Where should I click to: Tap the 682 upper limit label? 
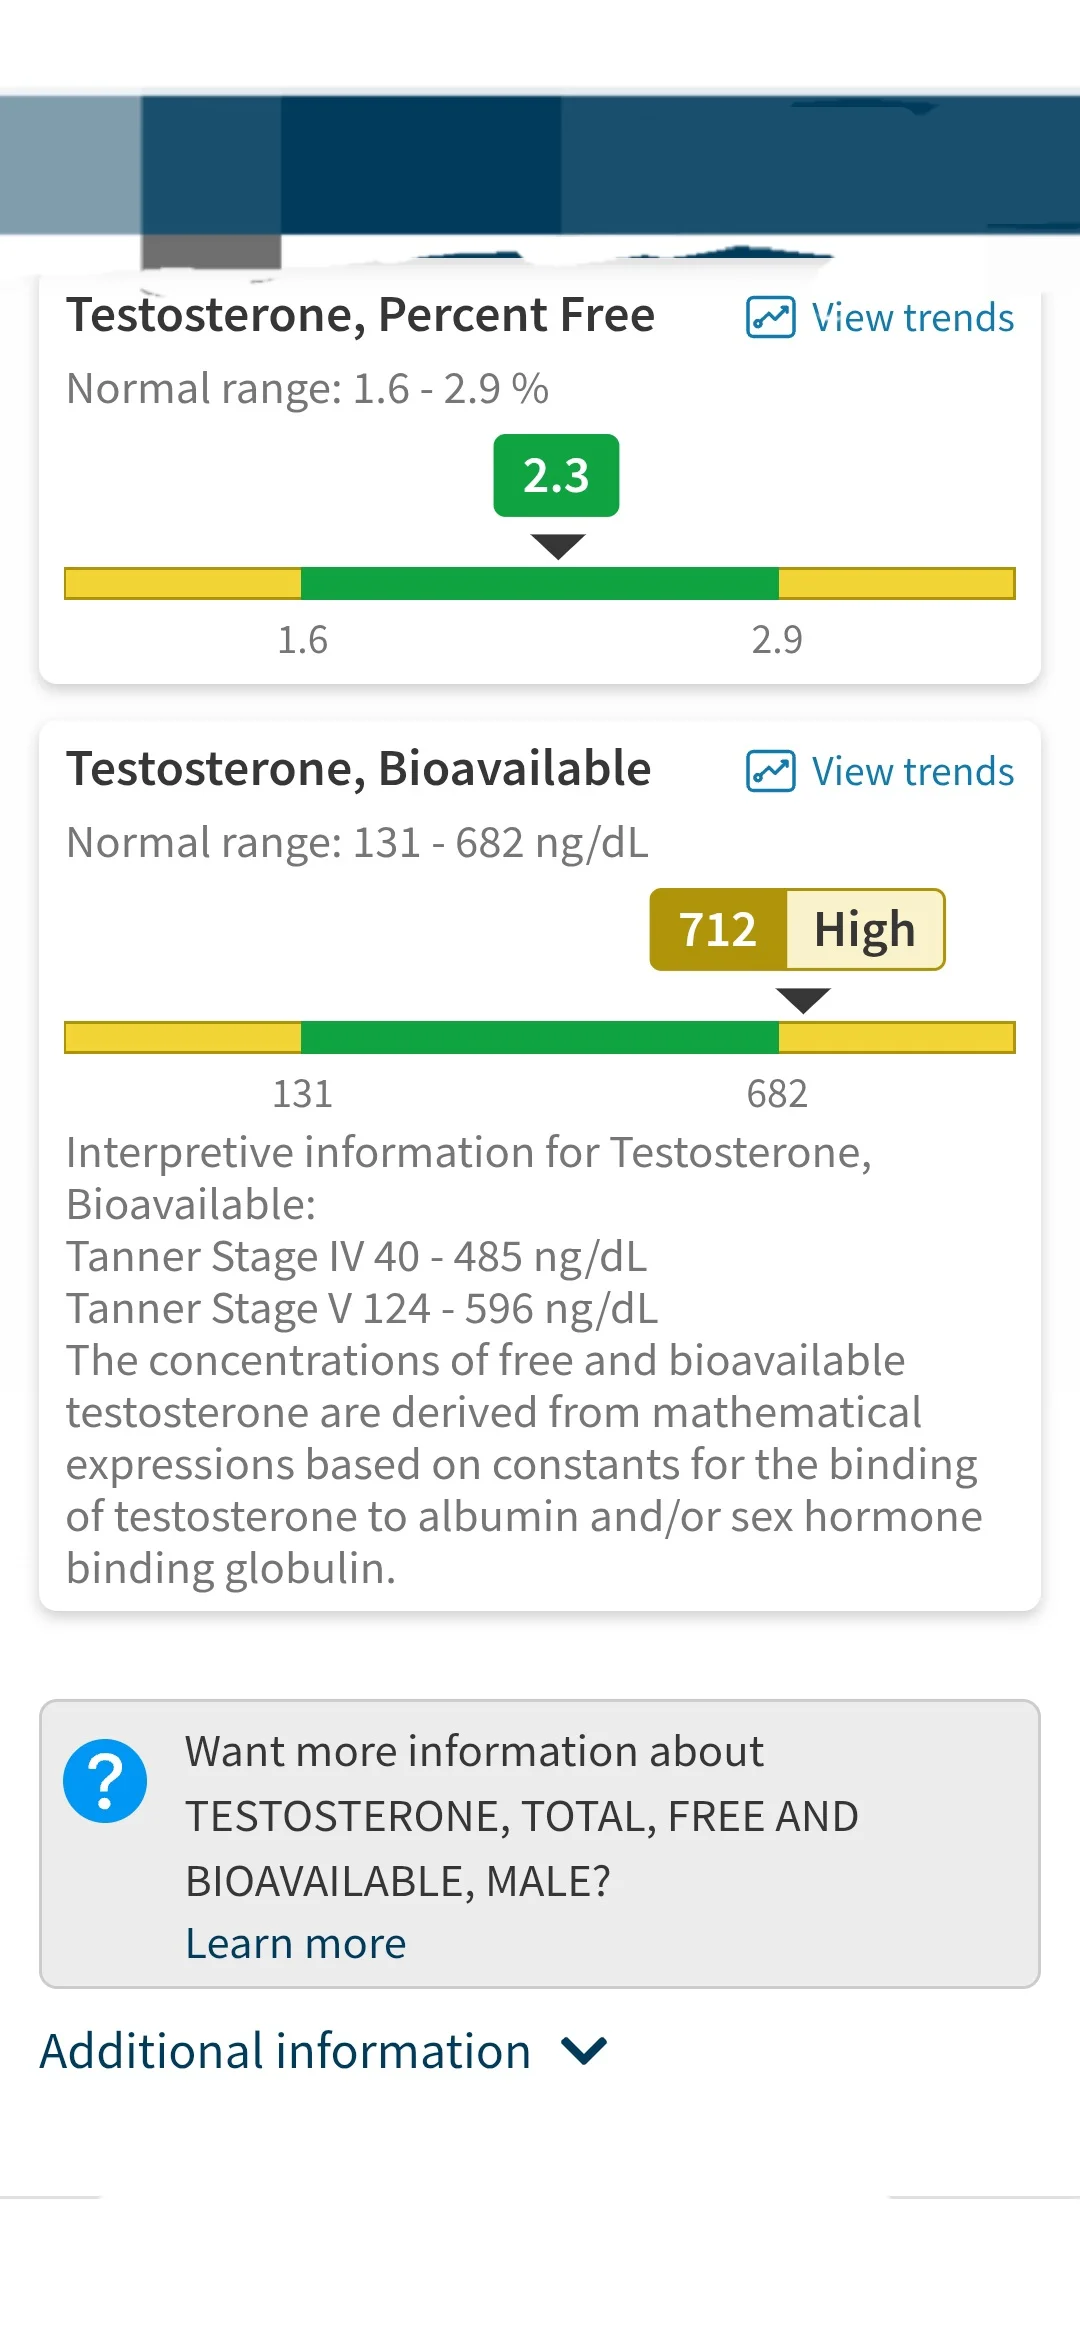tap(777, 1094)
